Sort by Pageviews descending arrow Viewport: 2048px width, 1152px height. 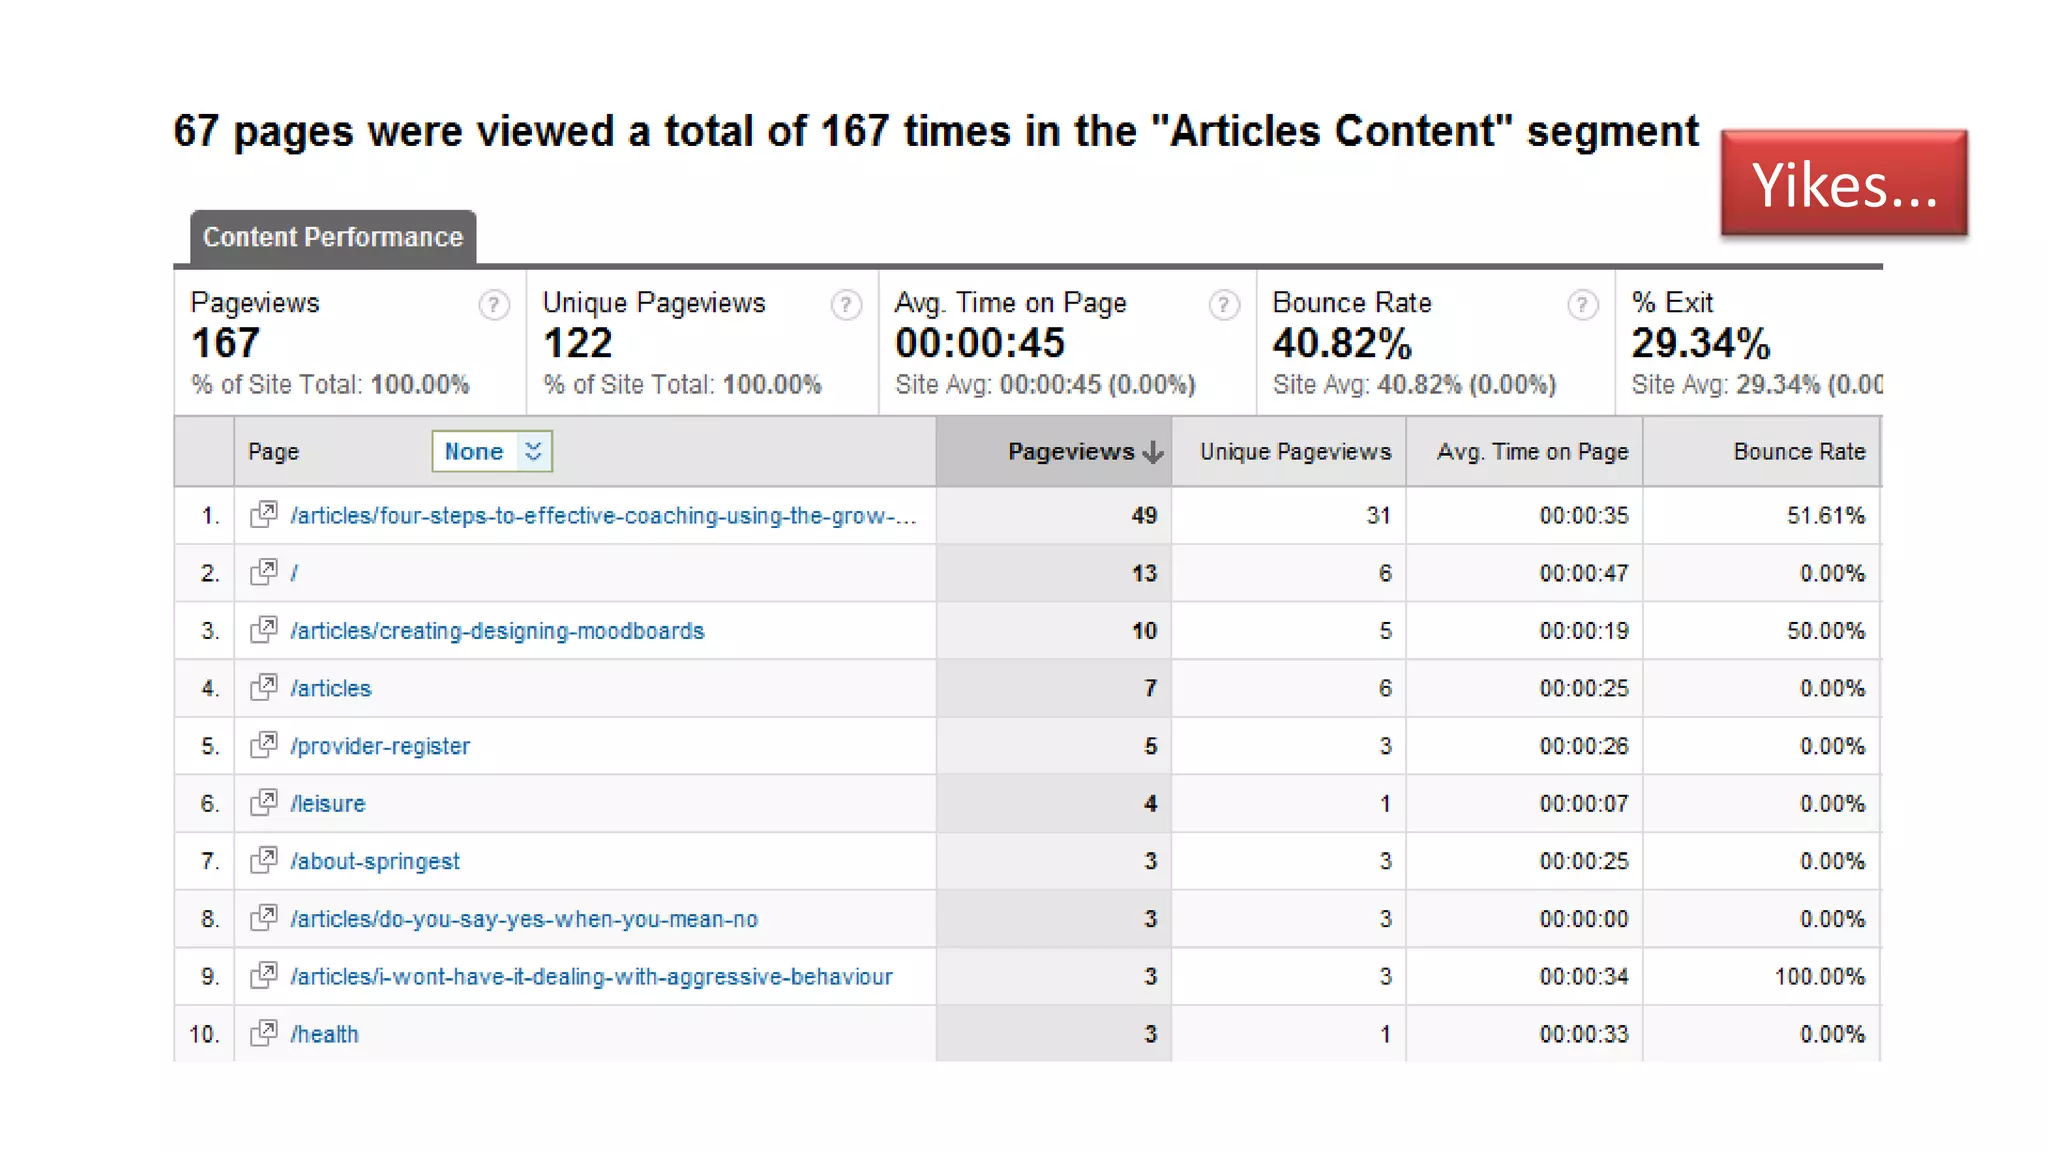(1153, 452)
